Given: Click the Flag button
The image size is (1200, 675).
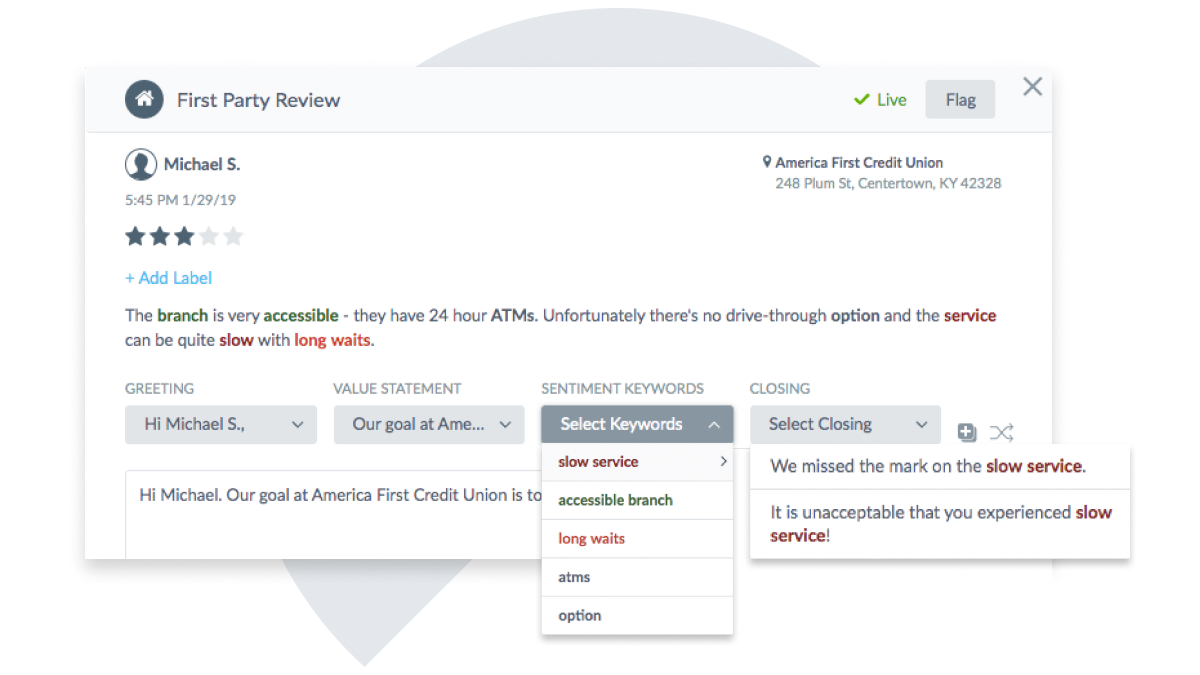Looking at the screenshot, I should pos(960,100).
